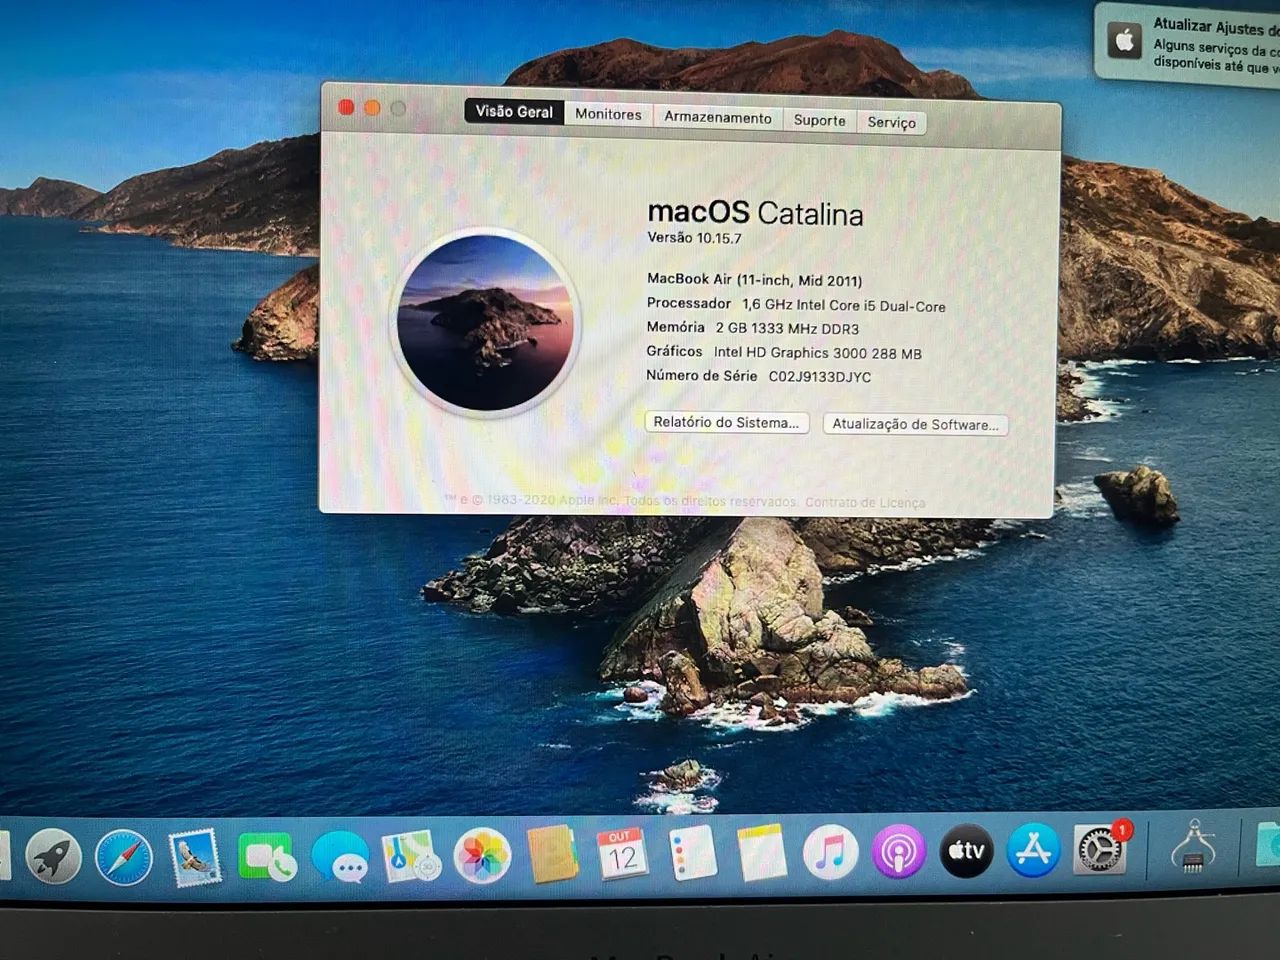Click the Catalina island artwork circle
This screenshot has height=960, width=1280.
[x=486, y=322]
